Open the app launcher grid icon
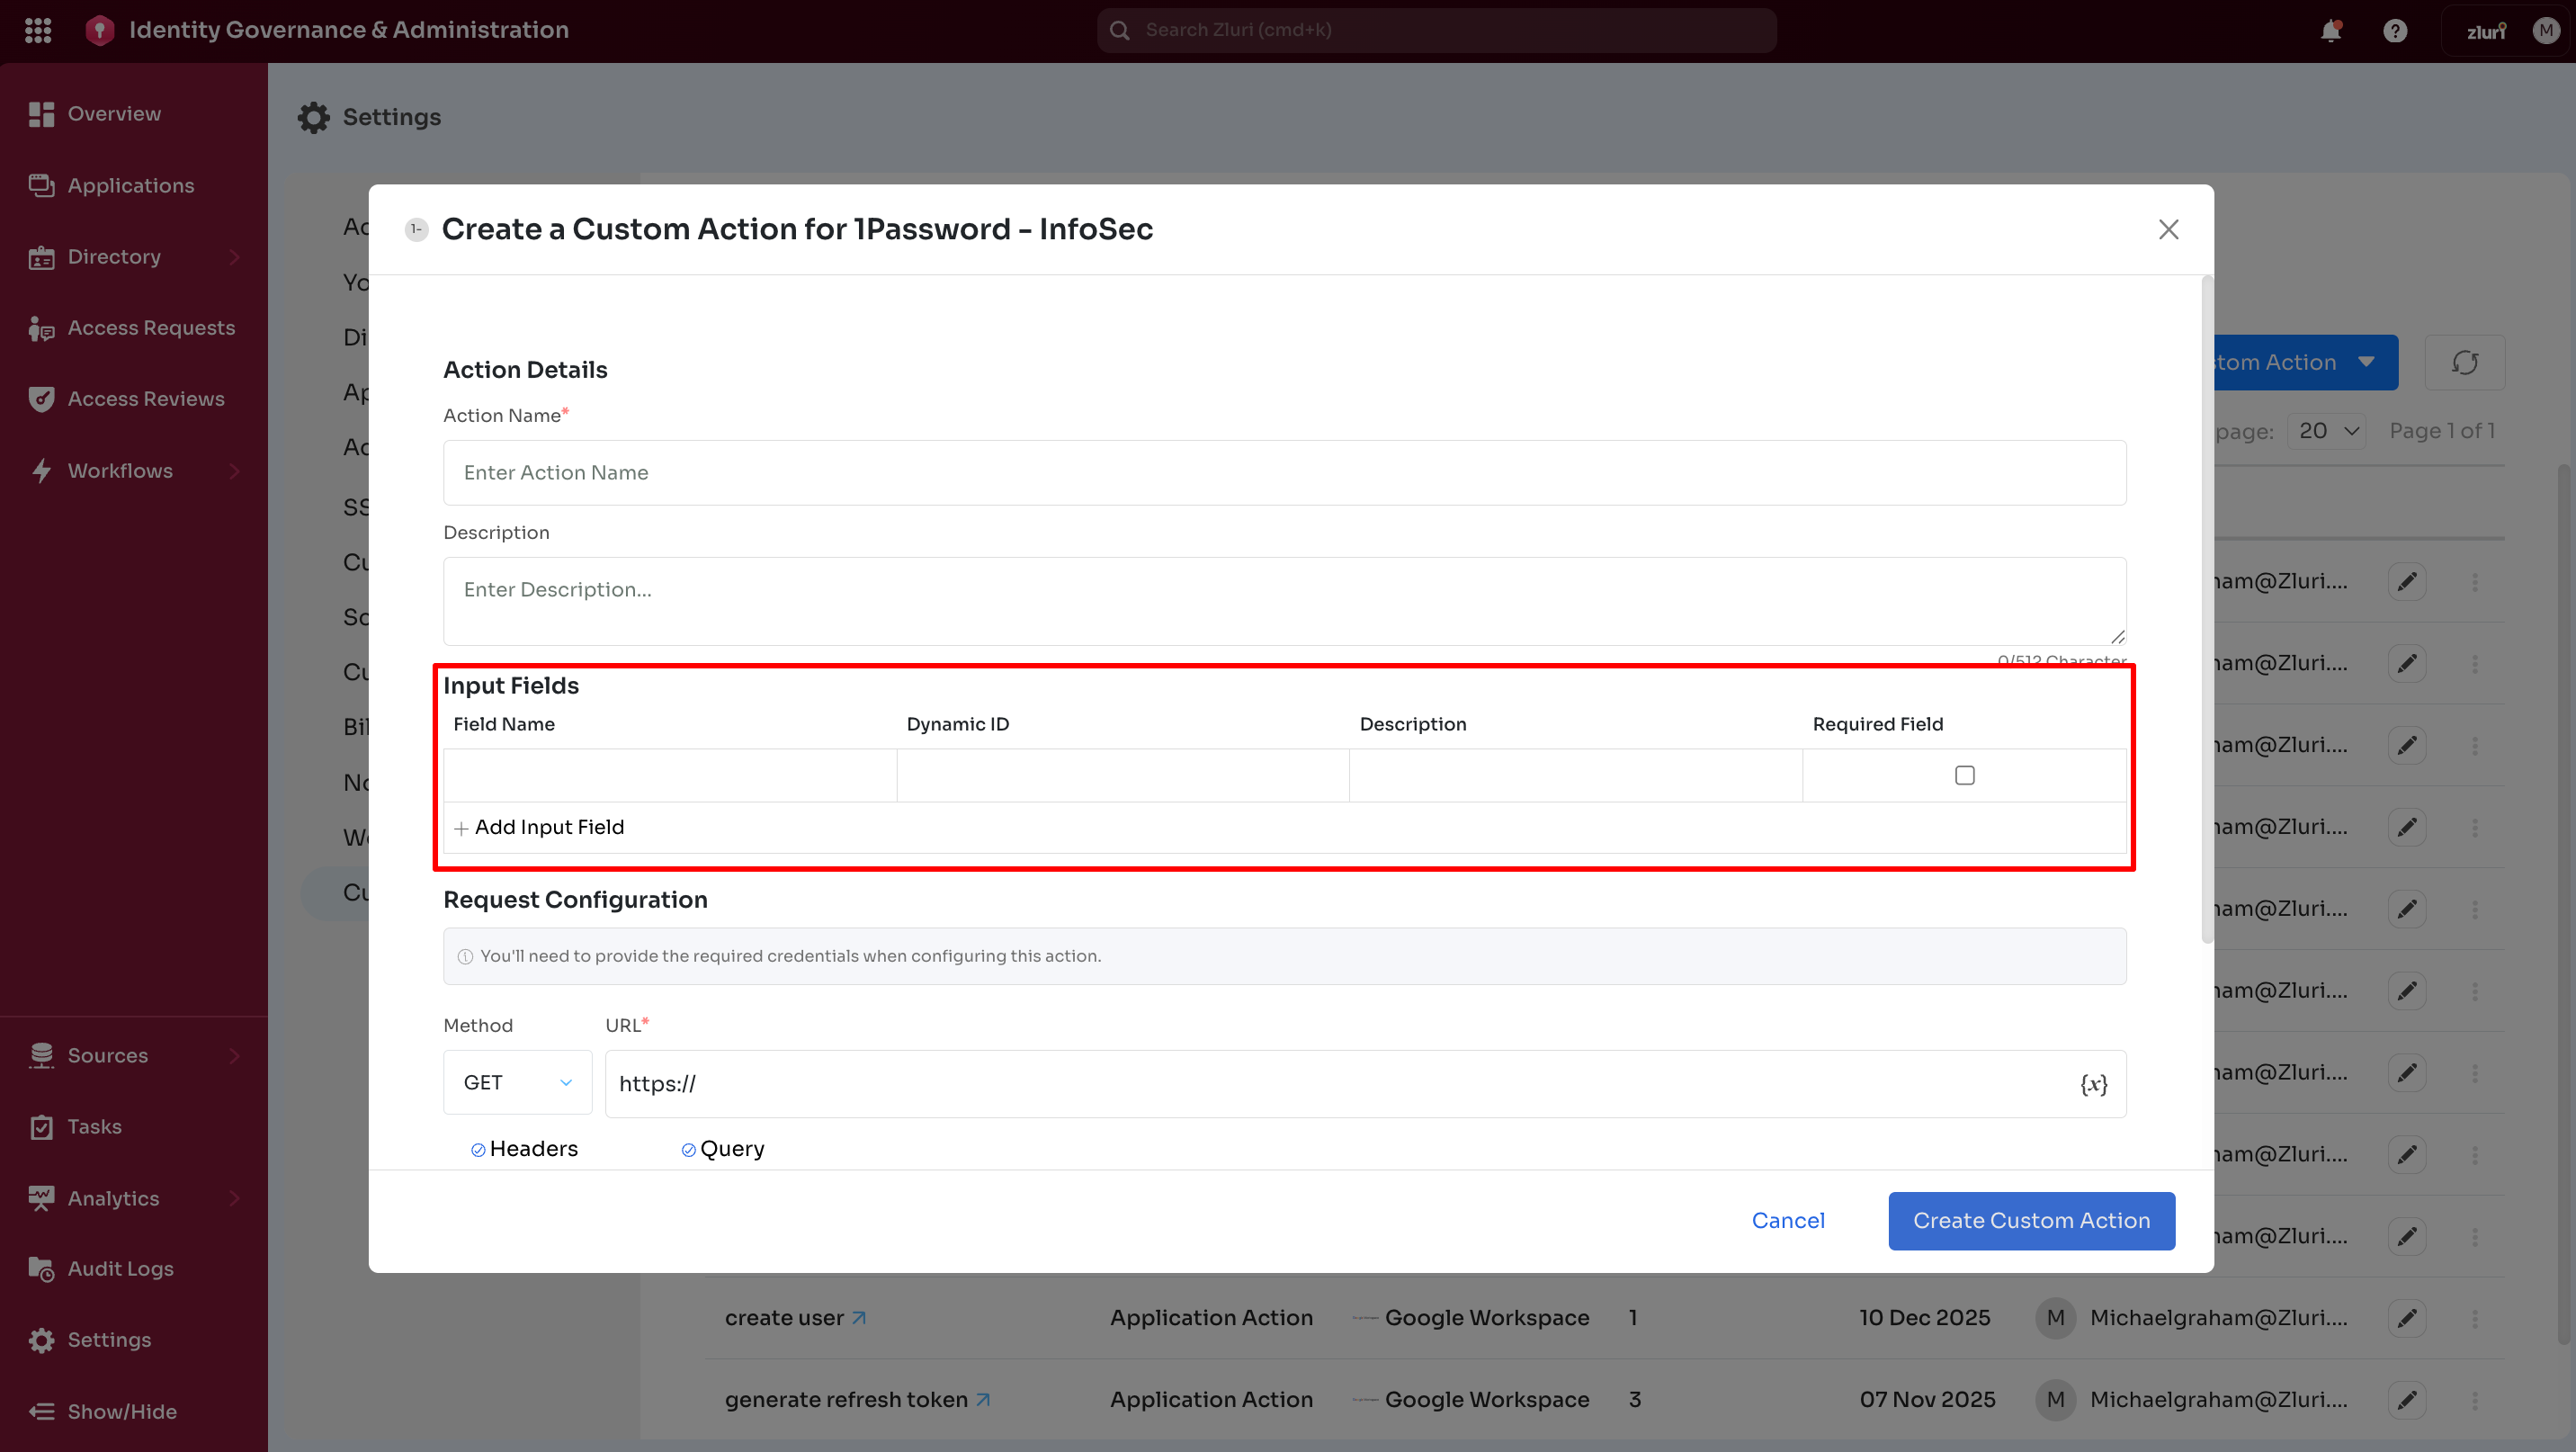This screenshot has height=1452, width=2576. click(x=38, y=30)
